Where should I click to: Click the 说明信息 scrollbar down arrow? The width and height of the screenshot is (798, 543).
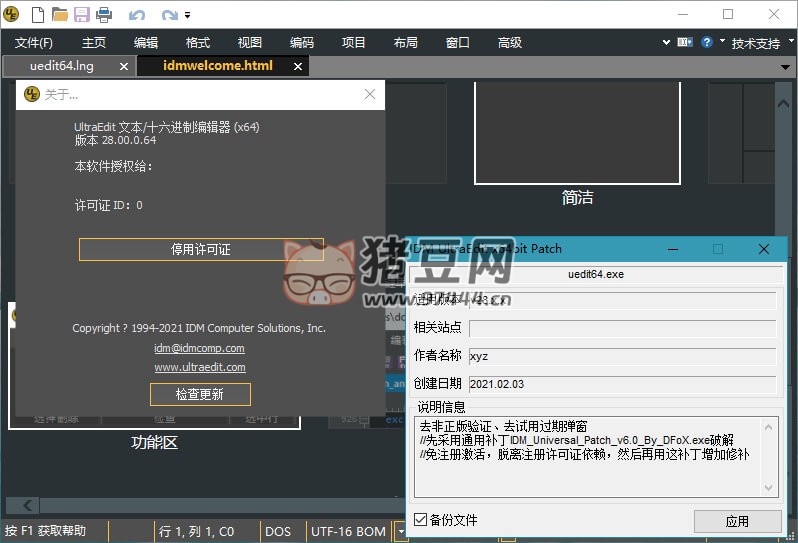pyautogui.click(x=770, y=487)
